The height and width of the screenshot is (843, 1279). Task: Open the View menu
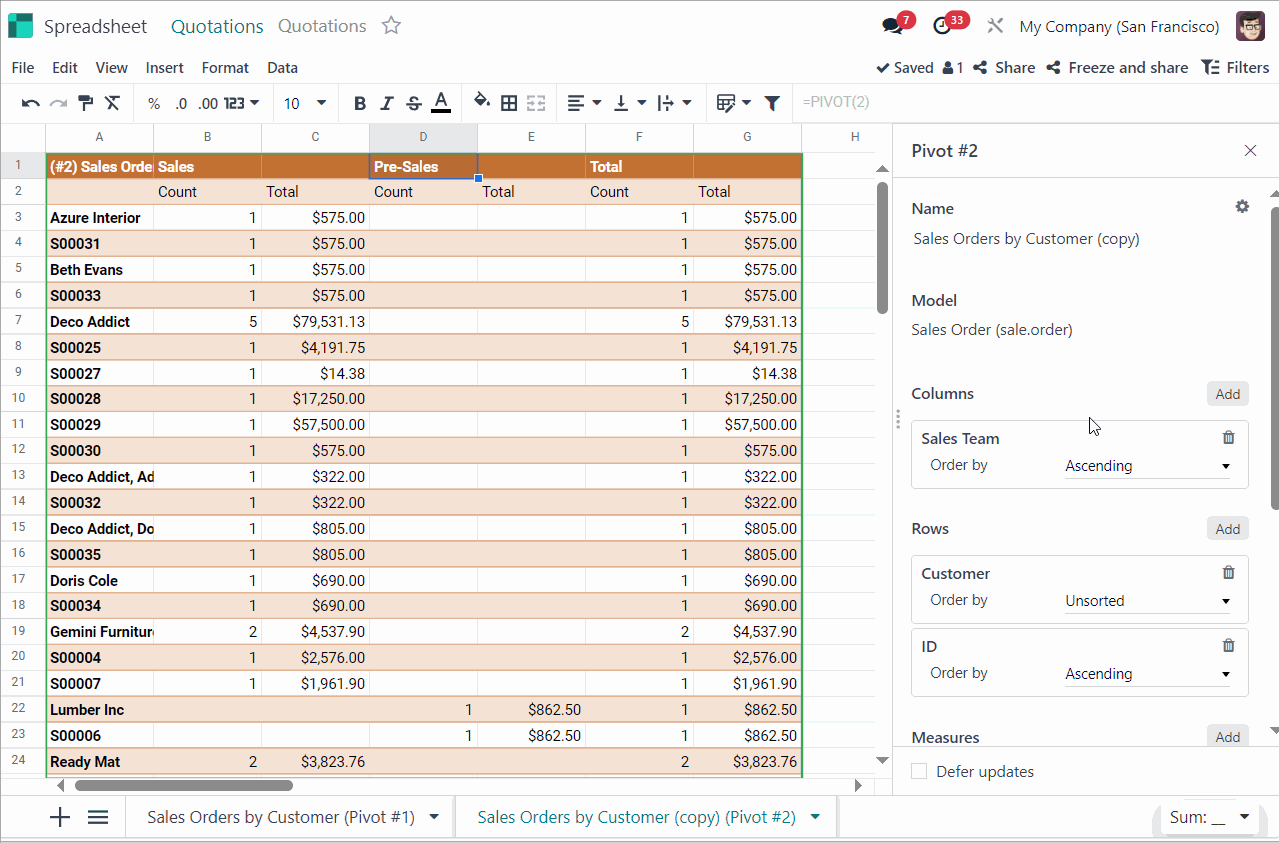[111, 68]
